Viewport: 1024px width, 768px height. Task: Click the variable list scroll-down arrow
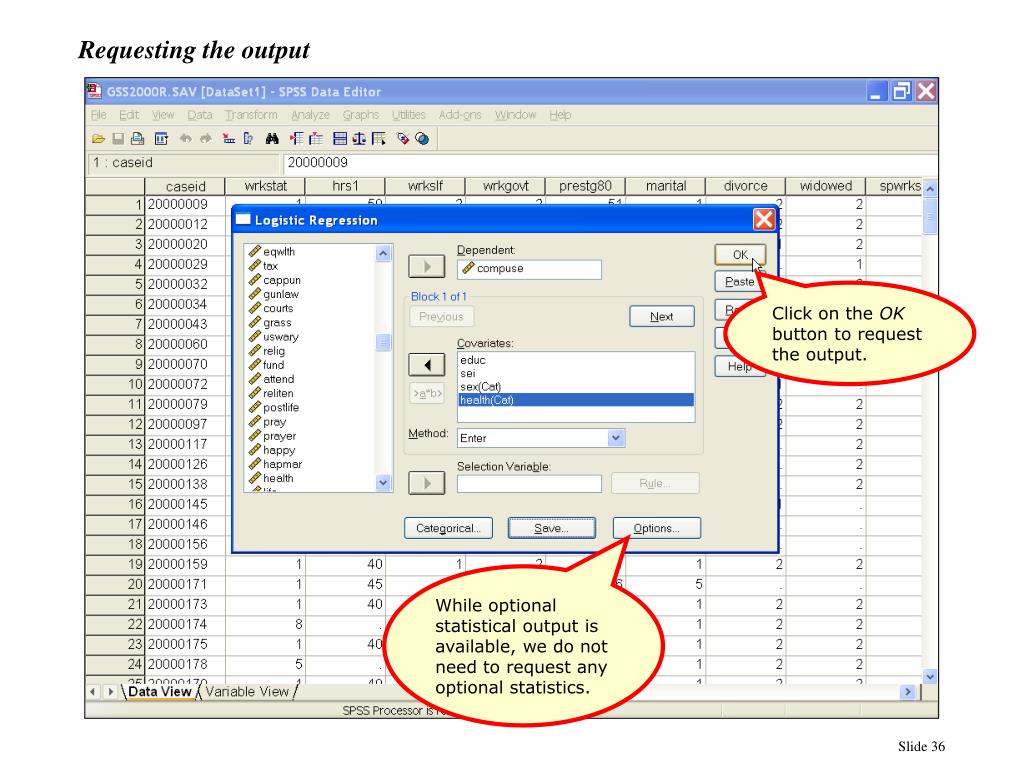383,483
